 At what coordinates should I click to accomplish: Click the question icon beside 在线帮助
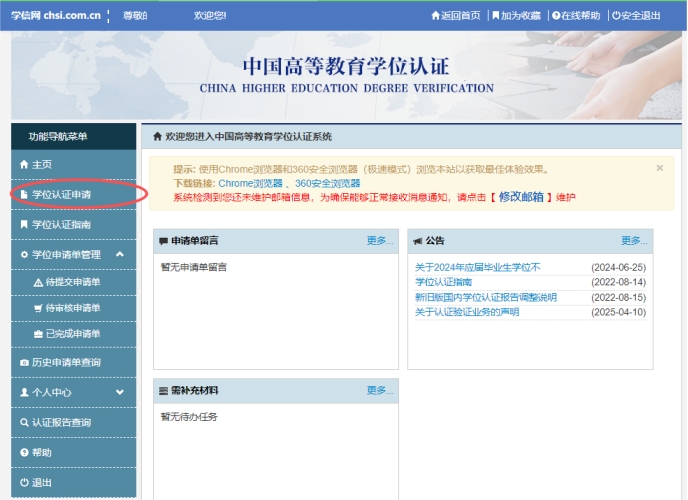point(555,16)
